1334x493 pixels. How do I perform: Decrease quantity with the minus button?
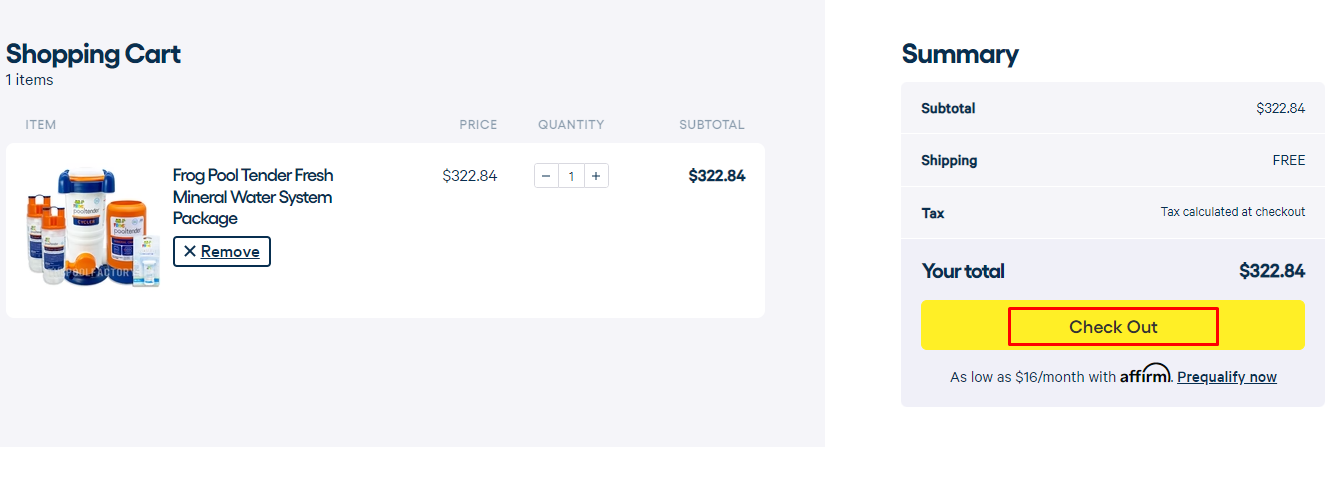(x=546, y=176)
